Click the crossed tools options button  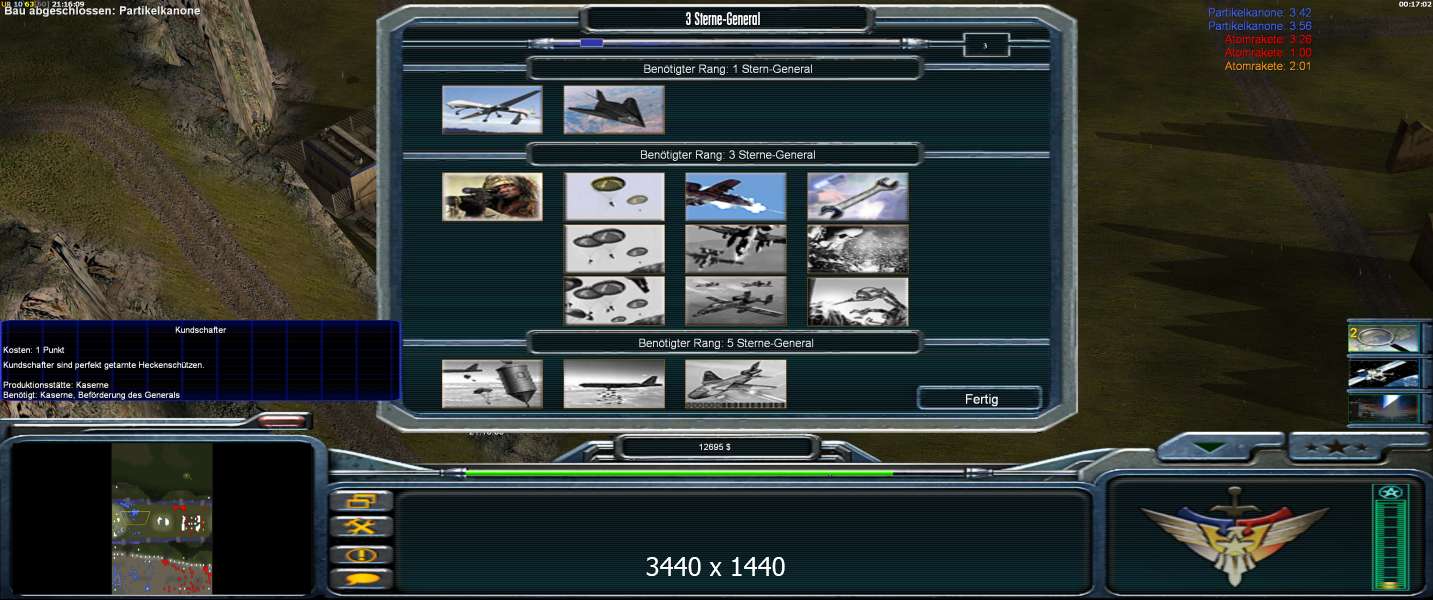point(362,527)
